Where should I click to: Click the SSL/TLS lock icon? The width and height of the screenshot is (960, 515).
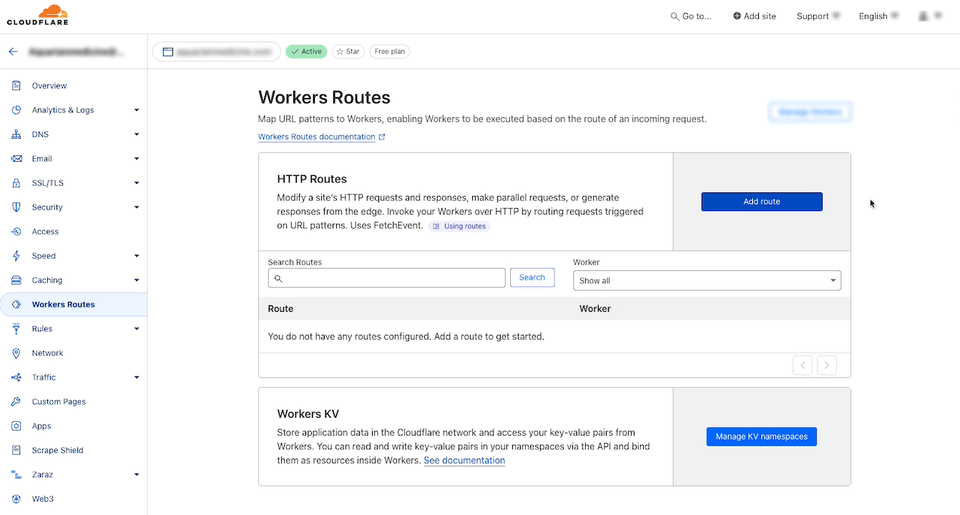[17, 182]
